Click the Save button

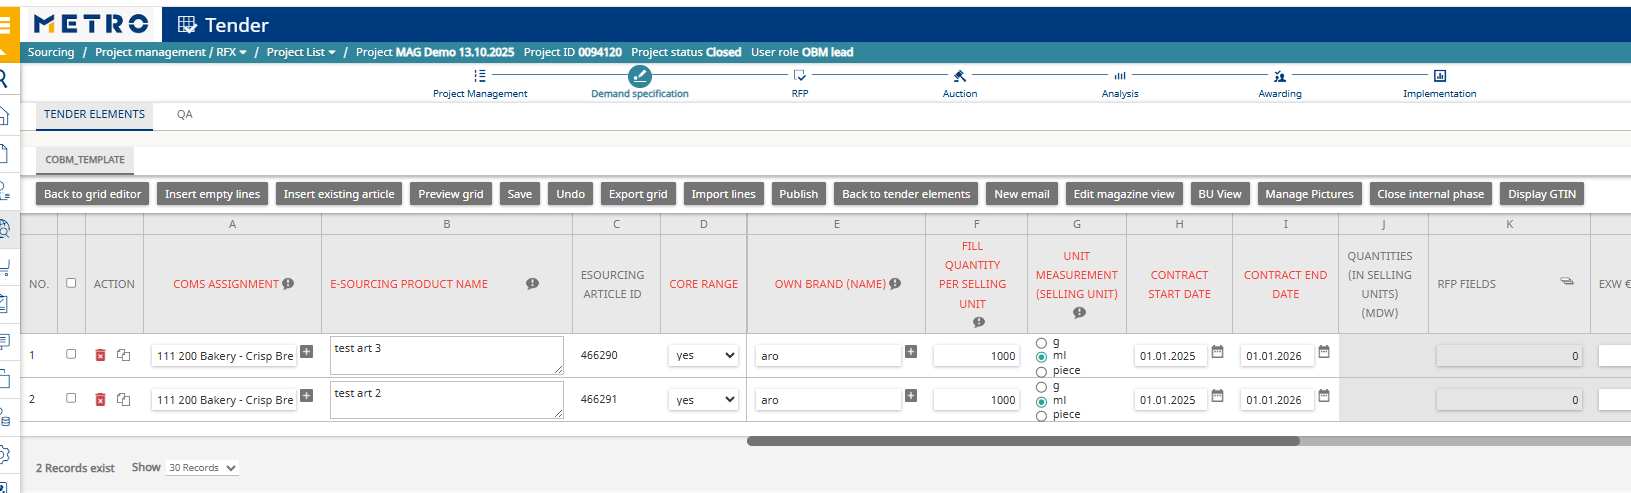(x=520, y=194)
